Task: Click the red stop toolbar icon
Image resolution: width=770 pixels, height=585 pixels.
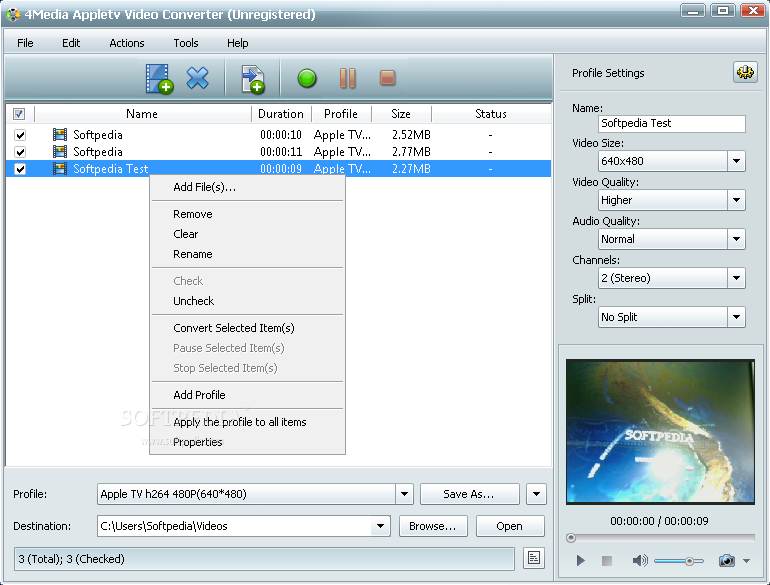Action: tap(387, 78)
